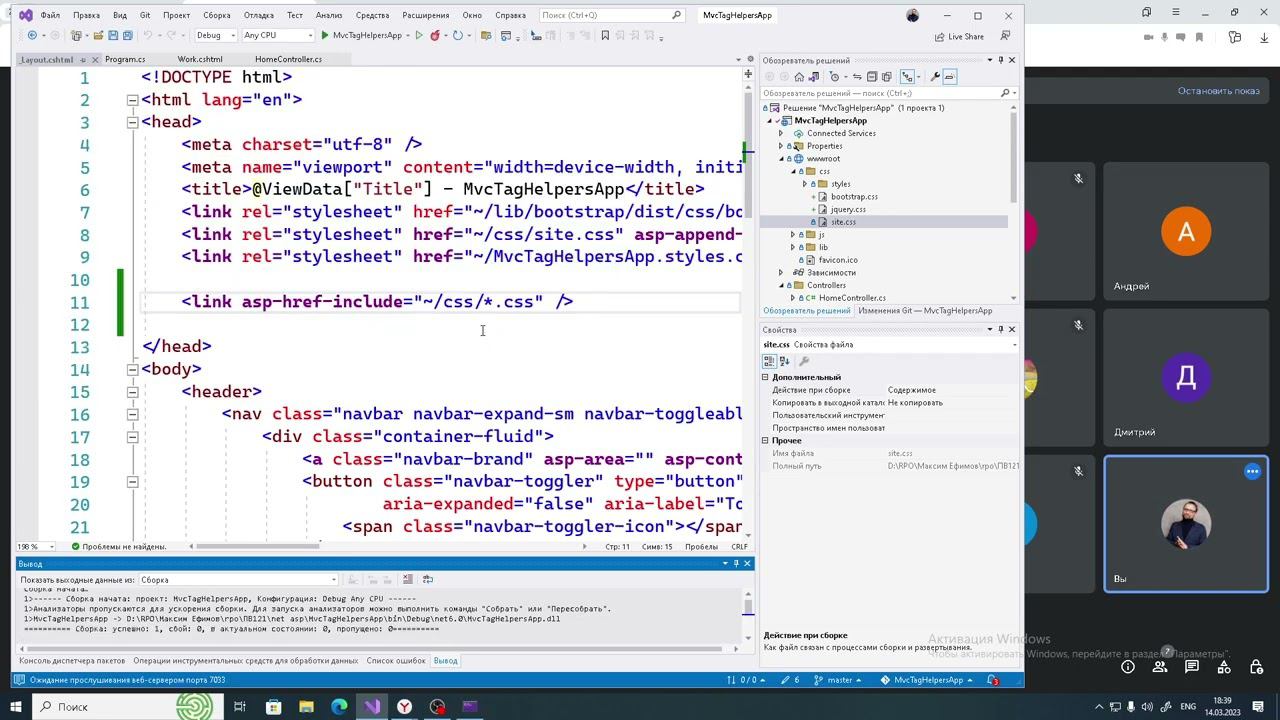This screenshot has height=720, width=1280.
Task: Open the chat icon in the meeting bar
Action: click(1191, 667)
